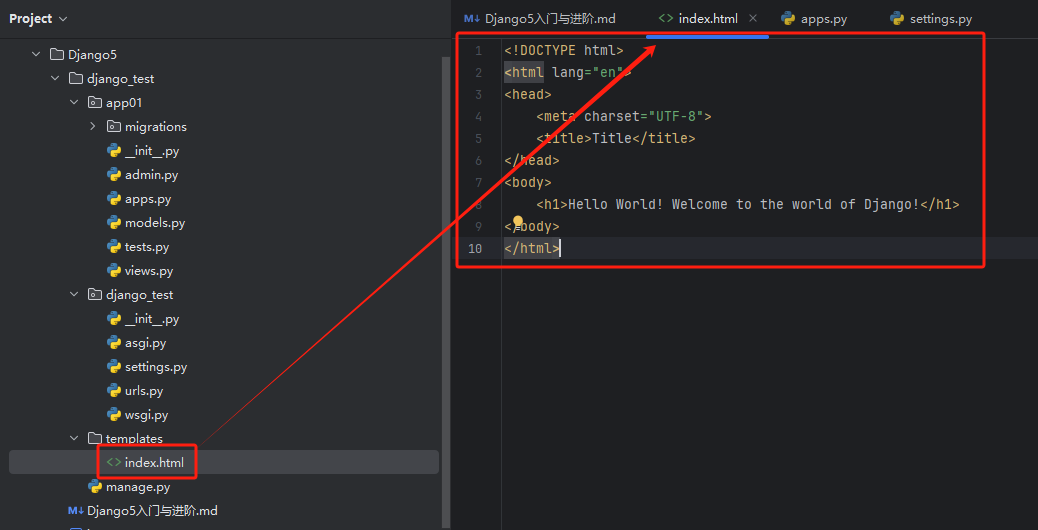Select views.py in the project tree

tap(149, 271)
